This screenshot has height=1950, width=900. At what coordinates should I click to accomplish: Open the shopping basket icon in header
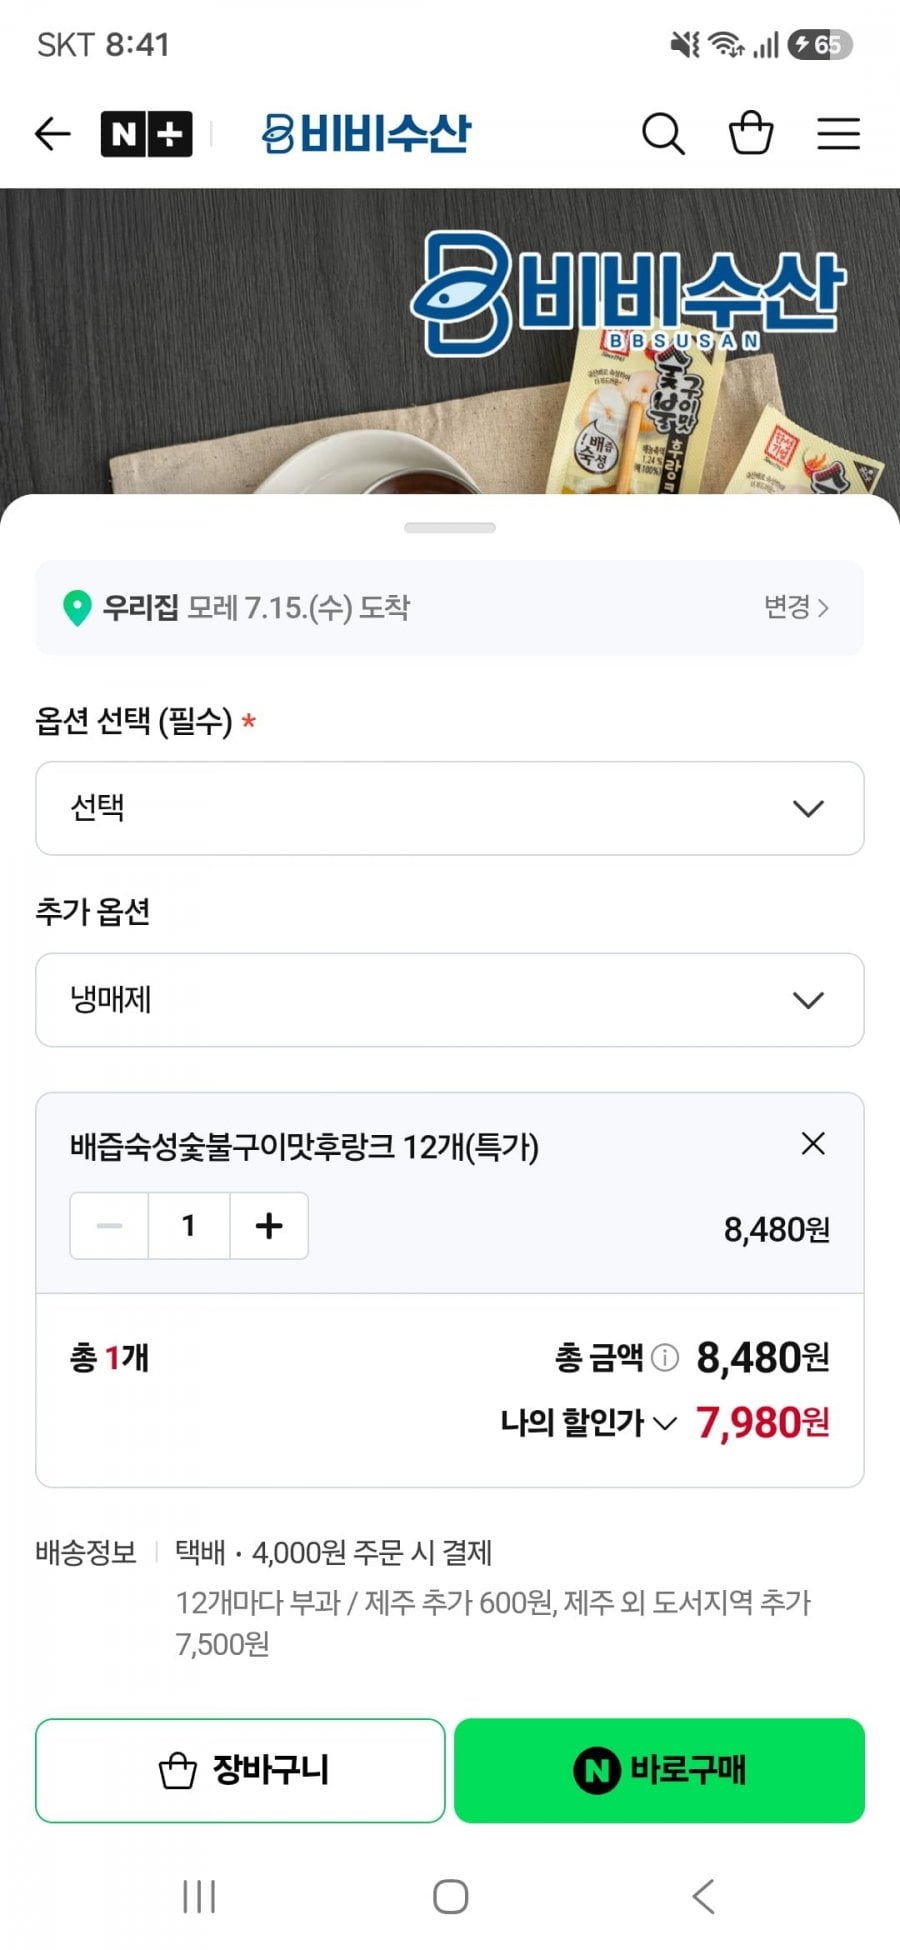tap(751, 132)
